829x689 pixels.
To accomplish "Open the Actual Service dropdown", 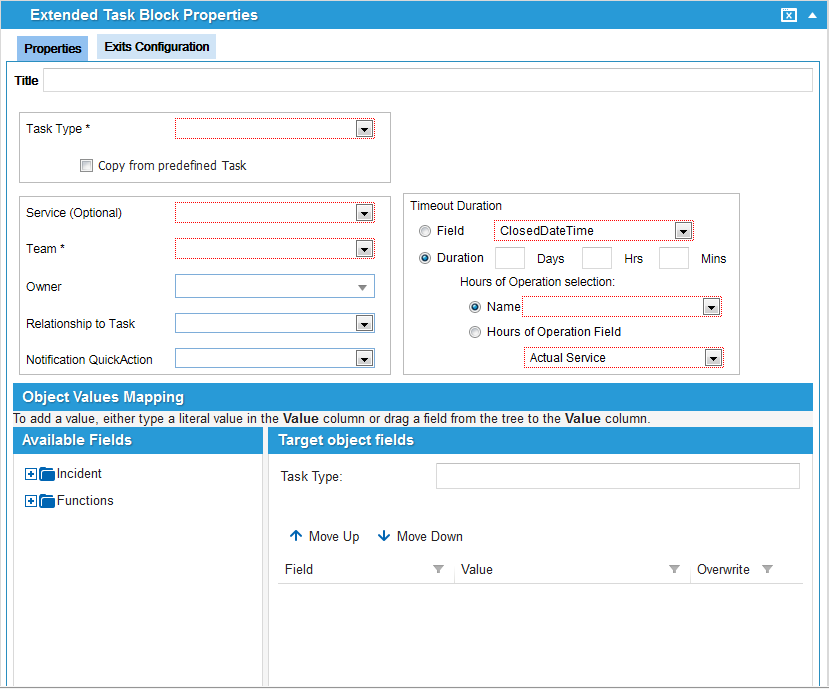I will point(712,358).
